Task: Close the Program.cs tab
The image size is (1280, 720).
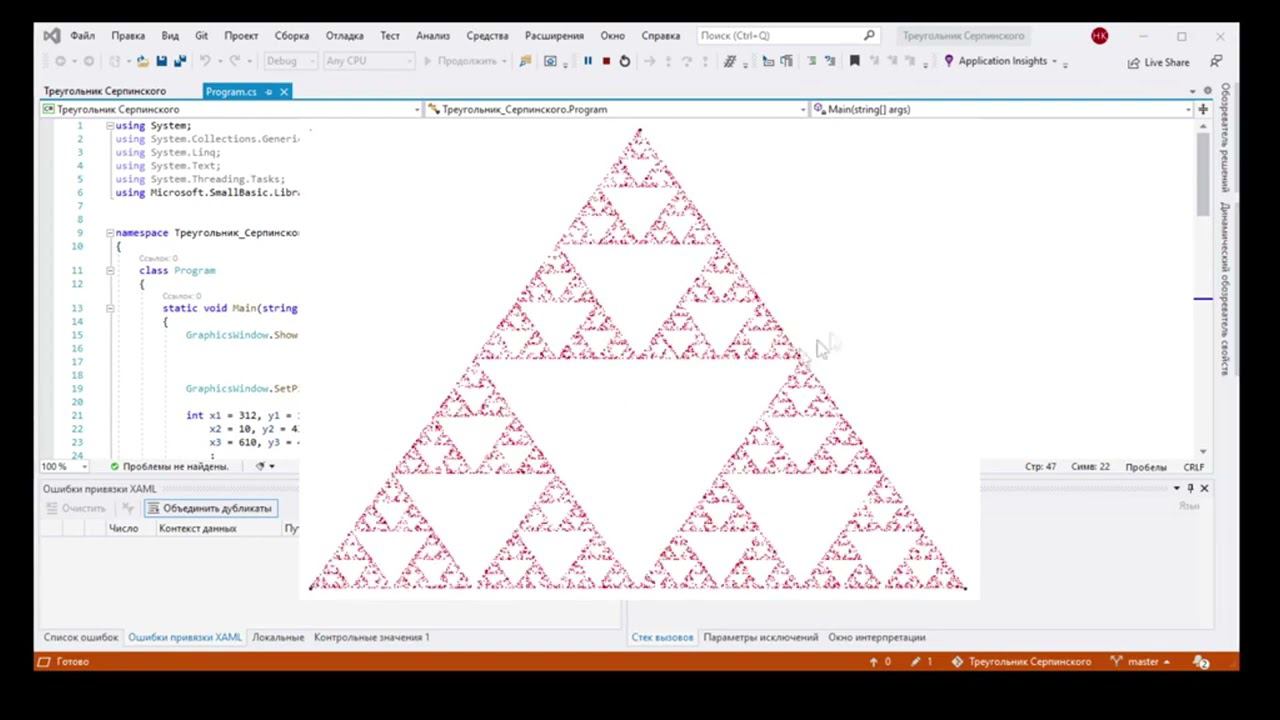Action: click(284, 92)
